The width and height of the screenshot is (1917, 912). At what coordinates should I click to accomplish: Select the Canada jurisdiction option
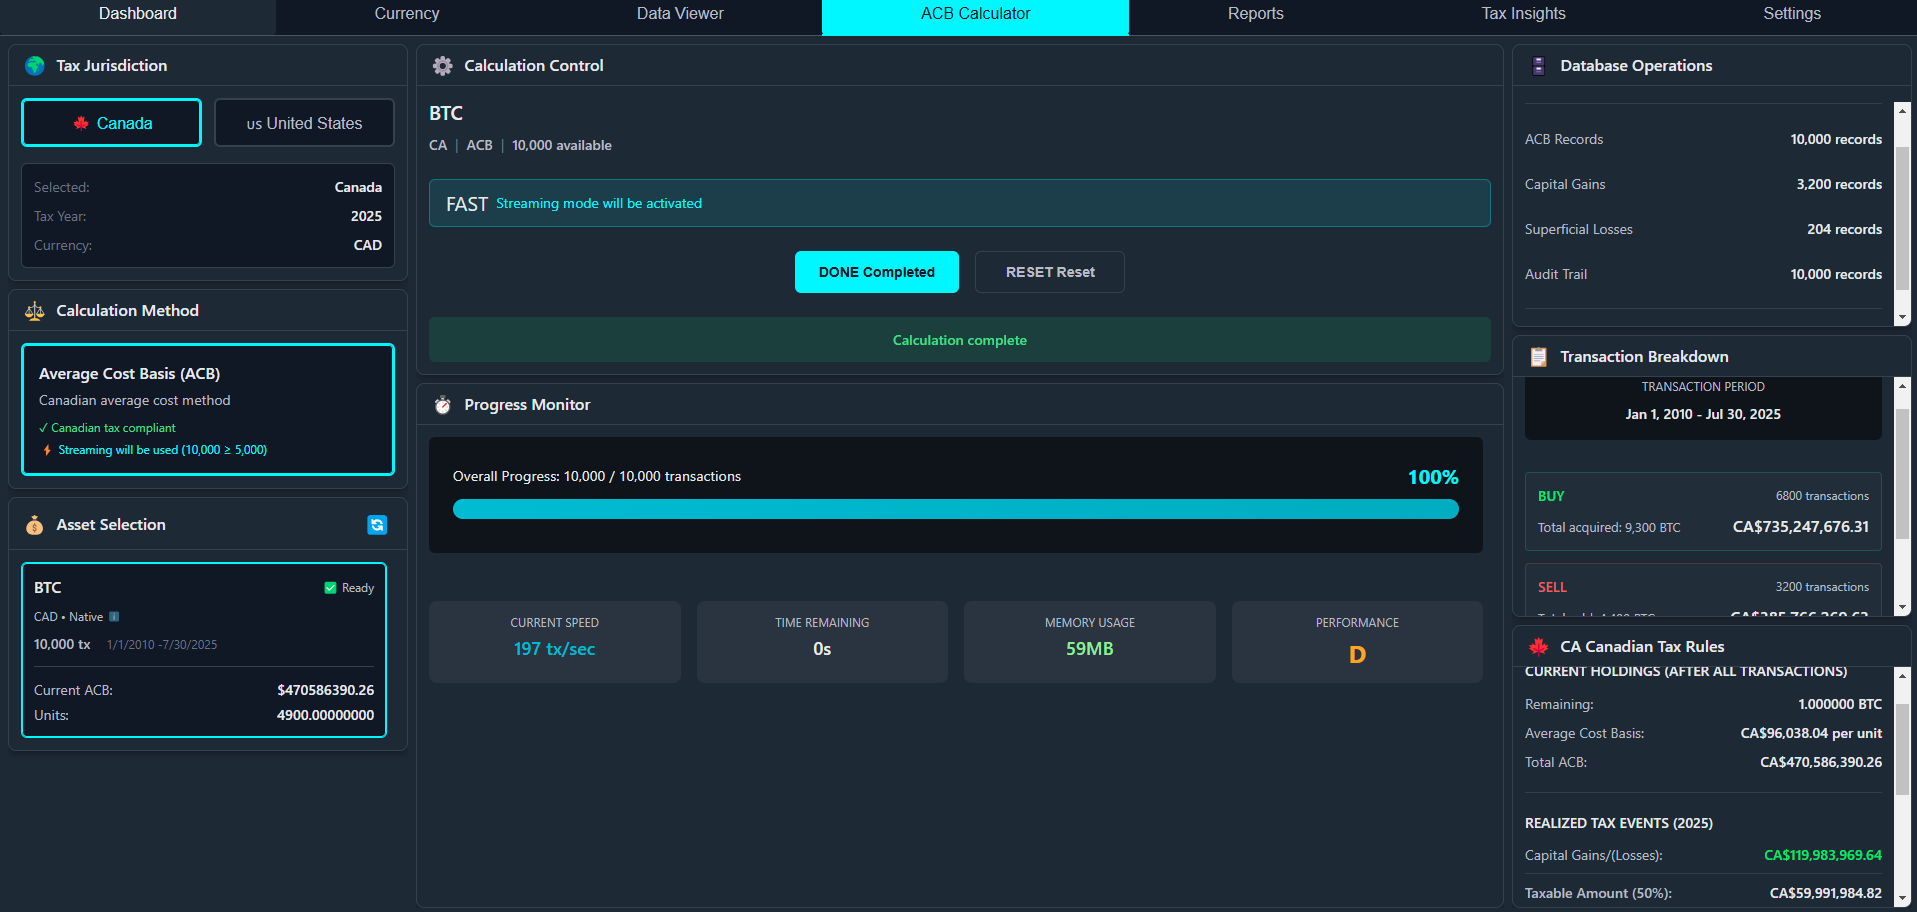tap(111, 122)
